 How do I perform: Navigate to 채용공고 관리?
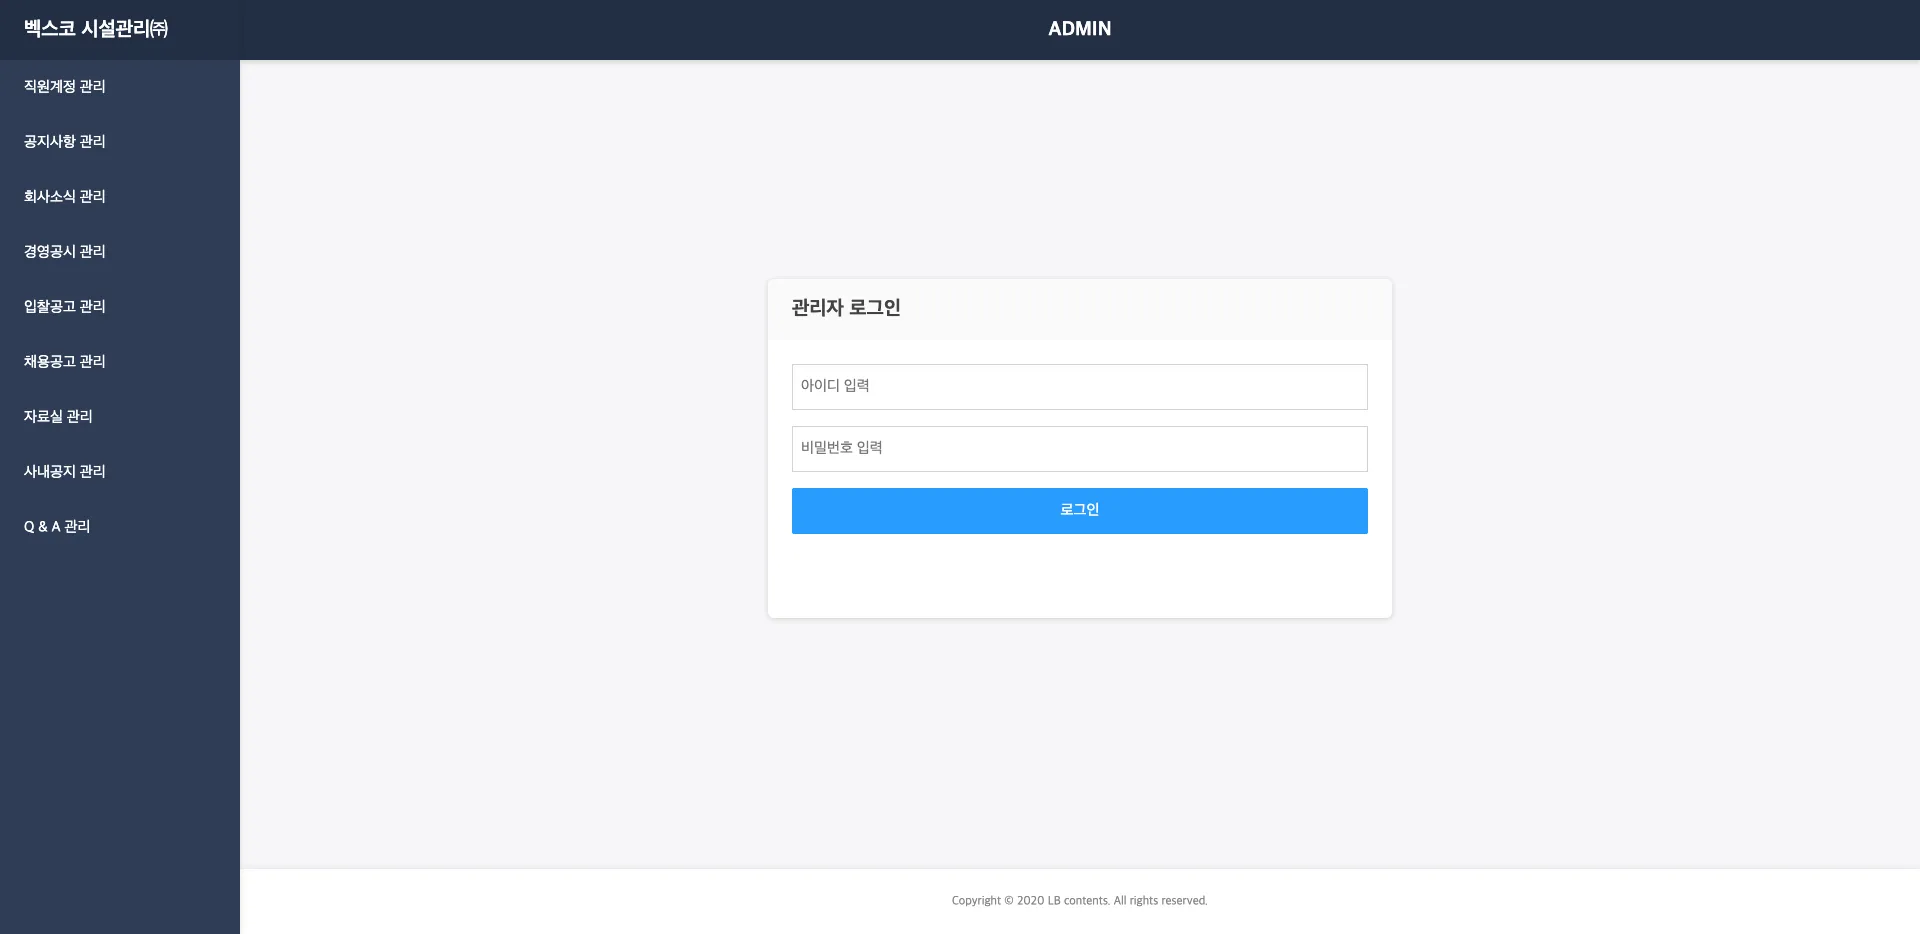[x=65, y=362]
